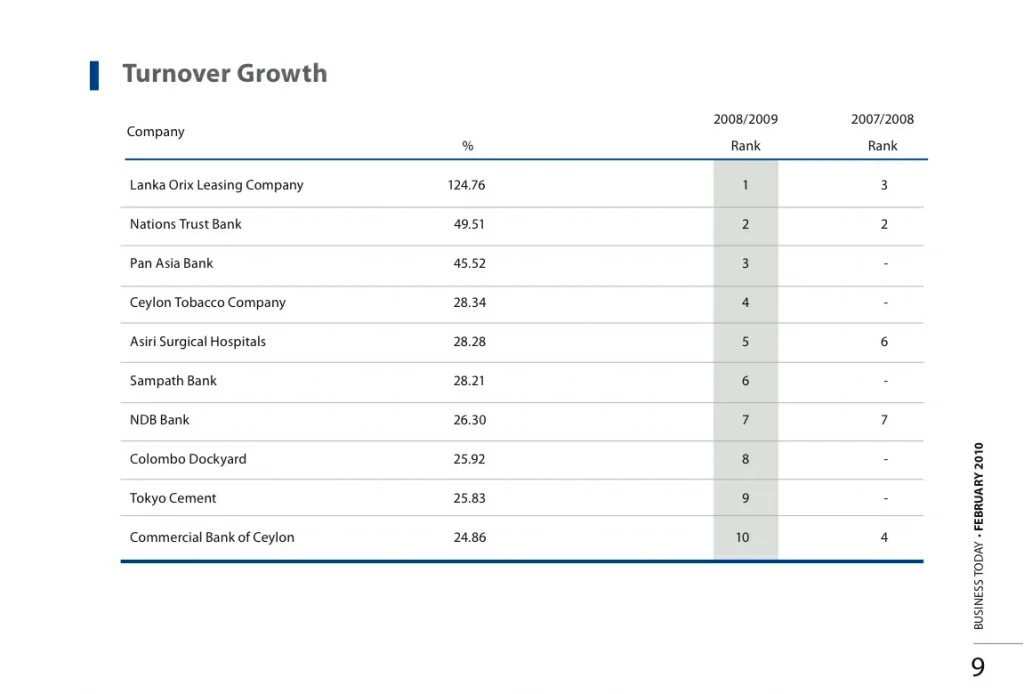Select the 2007/2008 column header

pos(882,120)
